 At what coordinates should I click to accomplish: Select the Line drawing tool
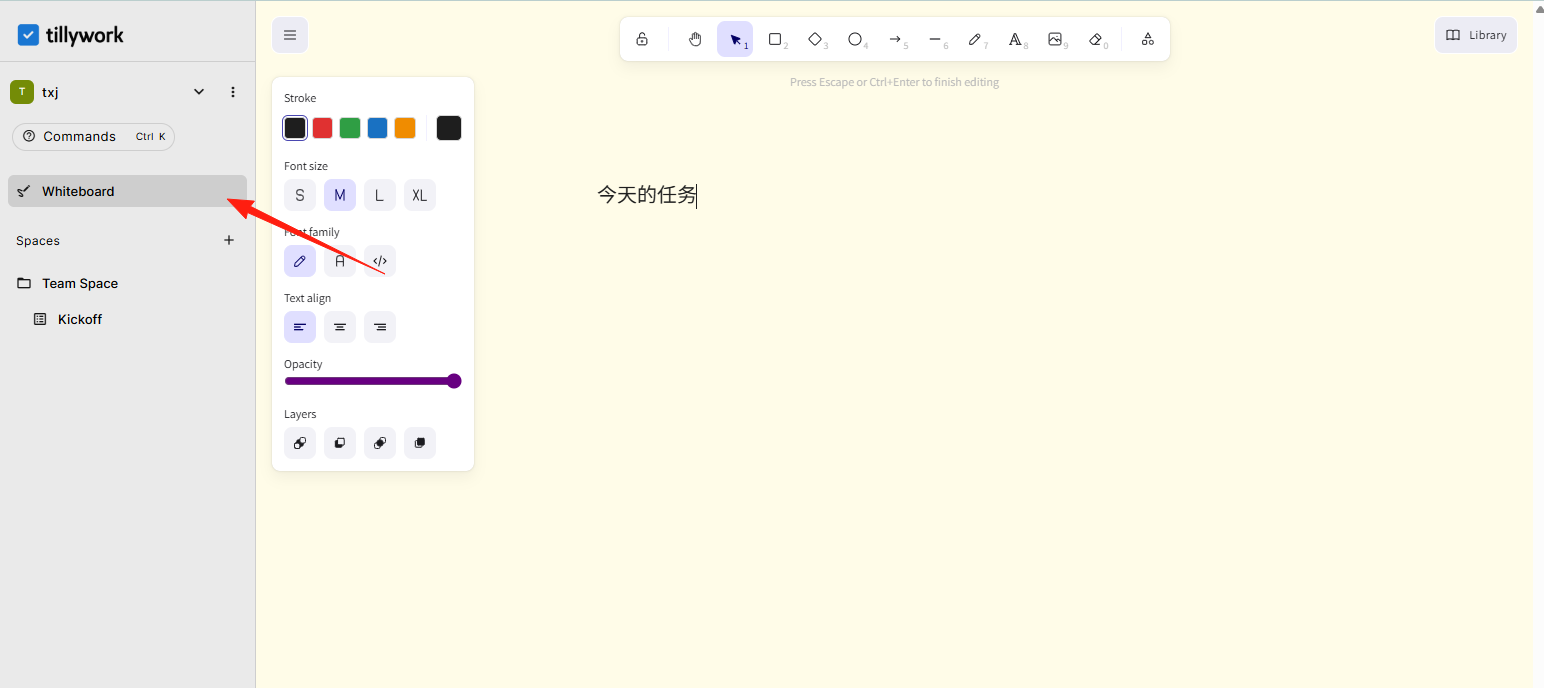click(x=935, y=39)
